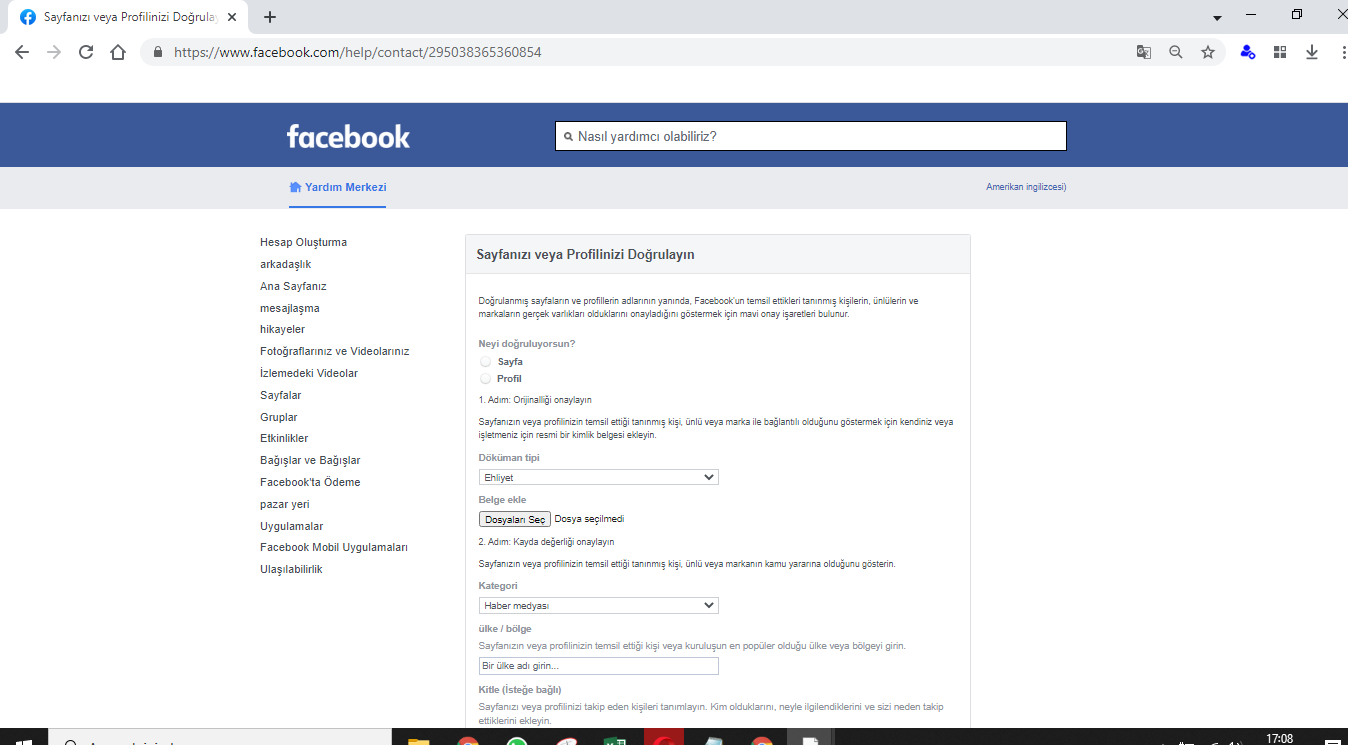Screen dimensions: 1348x745
Task: Click the ülke / bölge label
Action: 505,628
